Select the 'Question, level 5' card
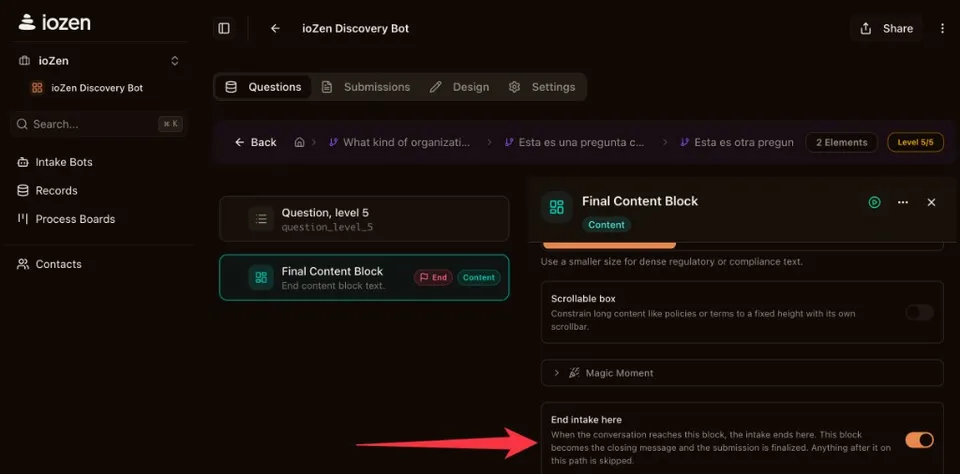Image resolution: width=960 pixels, height=474 pixels. click(364, 219)
